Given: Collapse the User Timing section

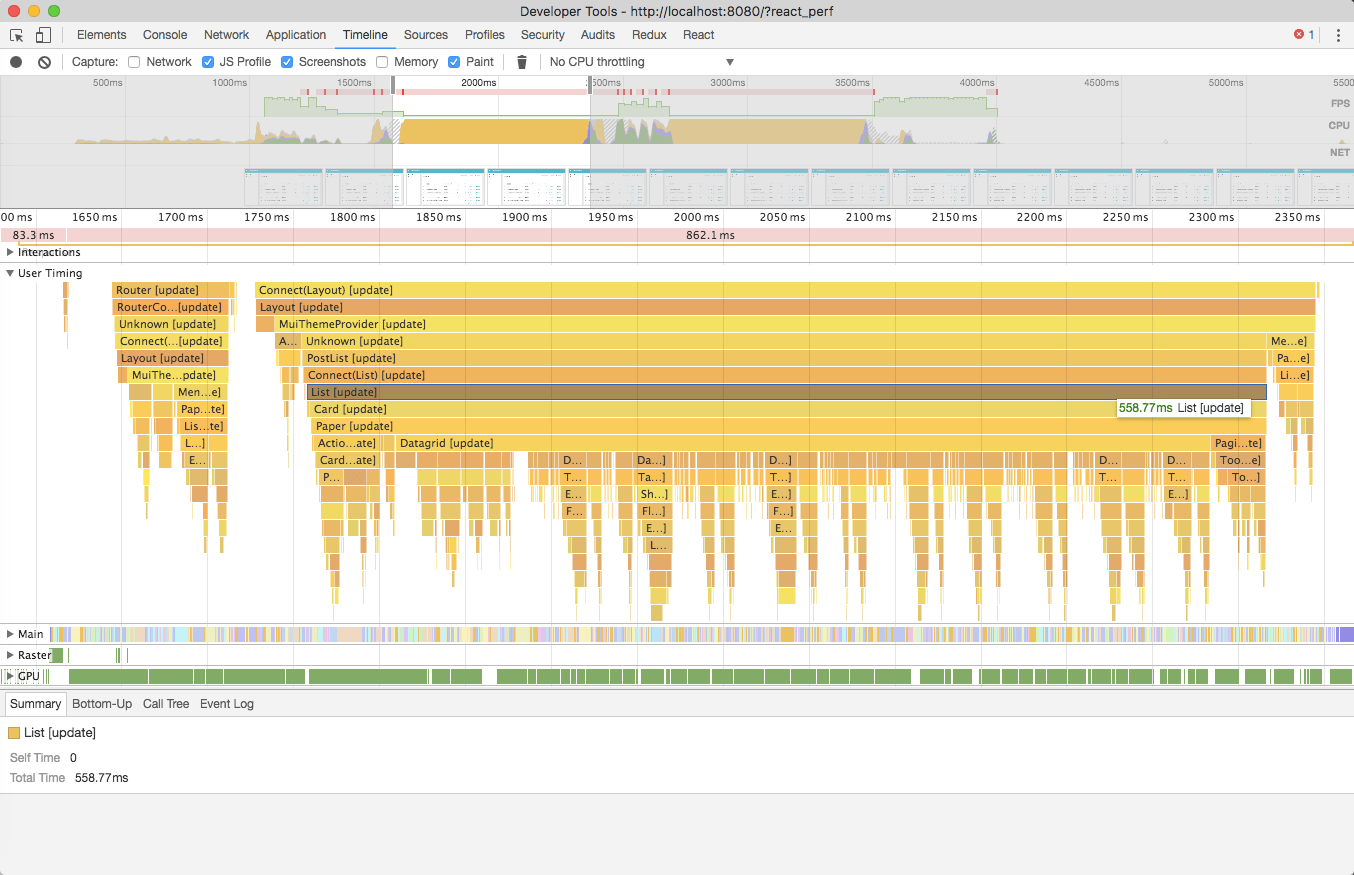Looking at the screenshot, I should pyautogui.click(x=10, y=272).
